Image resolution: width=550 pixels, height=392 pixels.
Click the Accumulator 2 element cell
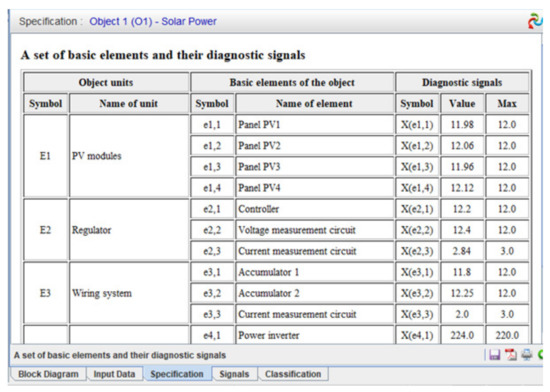pos(315,293)
